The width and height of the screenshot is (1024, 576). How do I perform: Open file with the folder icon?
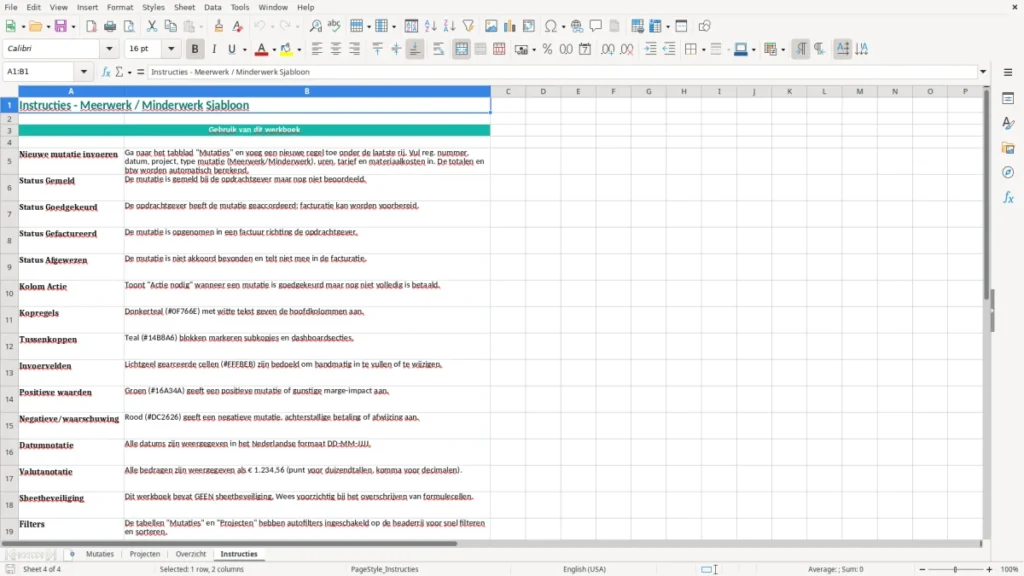[35, 26]
